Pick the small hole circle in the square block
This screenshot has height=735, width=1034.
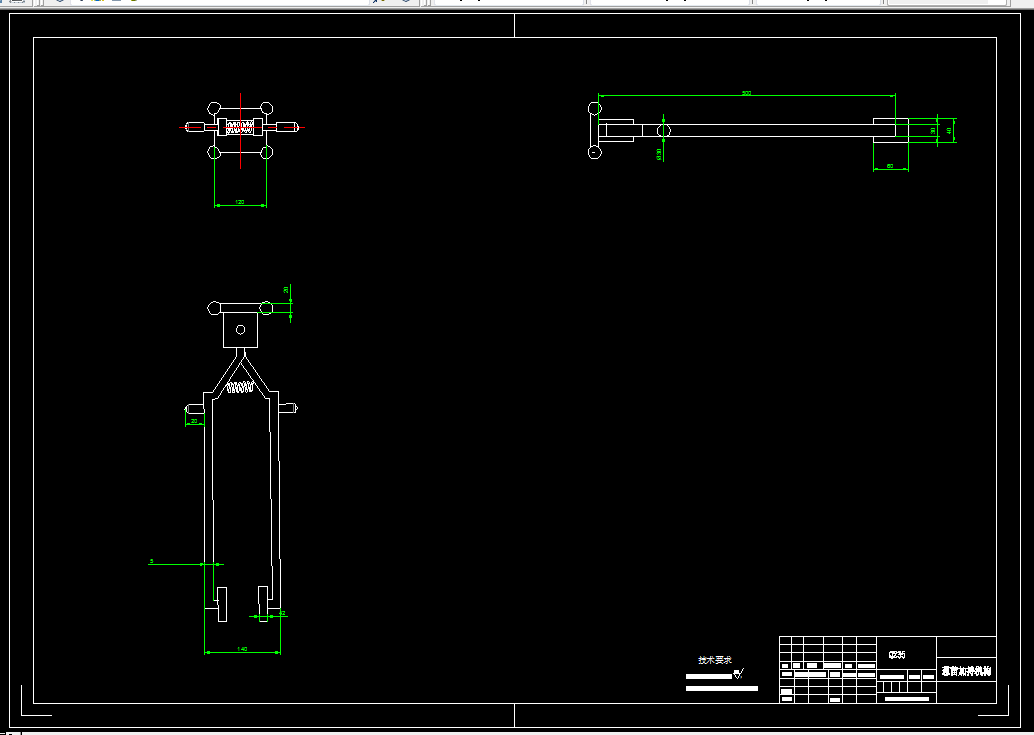pyautogui.click(x=241, y=330)
